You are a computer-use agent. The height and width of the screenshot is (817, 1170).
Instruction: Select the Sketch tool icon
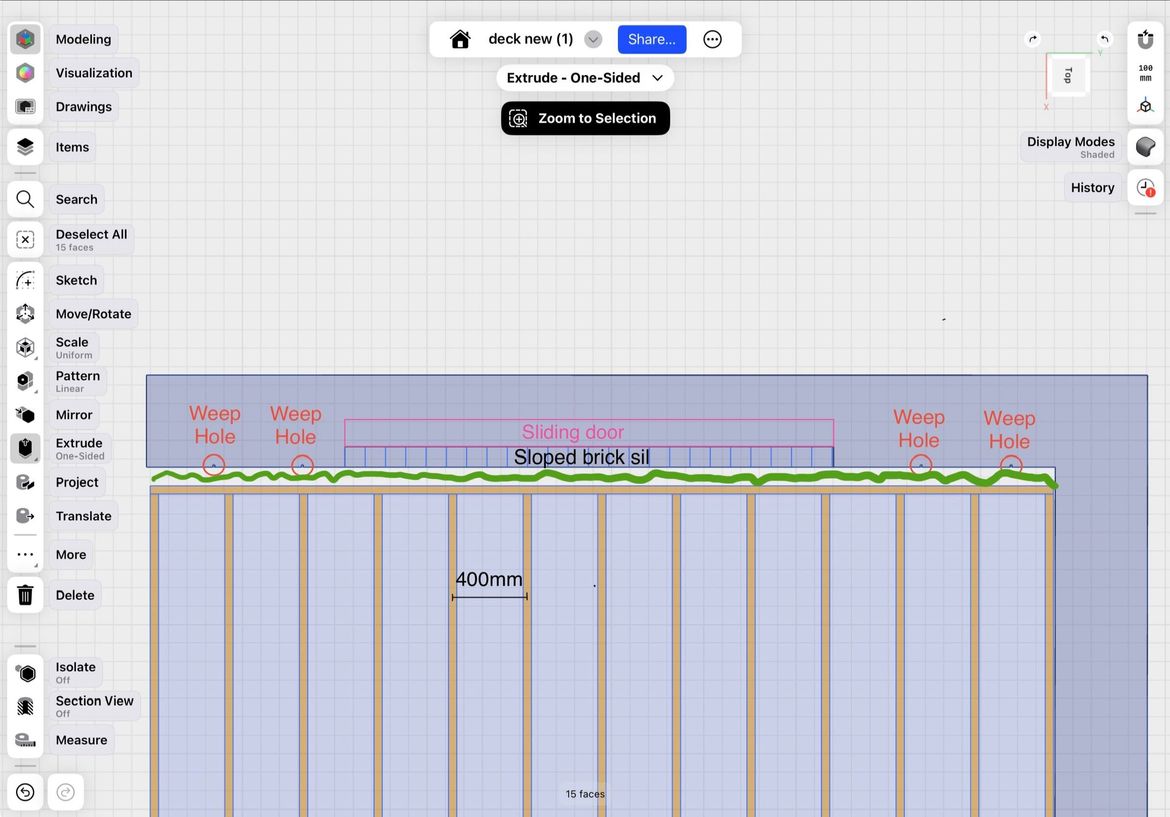click(26, 280)
